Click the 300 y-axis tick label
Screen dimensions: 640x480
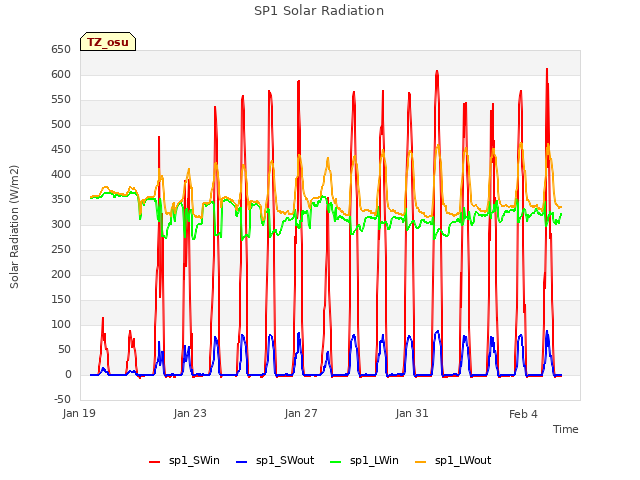[61, 224]
